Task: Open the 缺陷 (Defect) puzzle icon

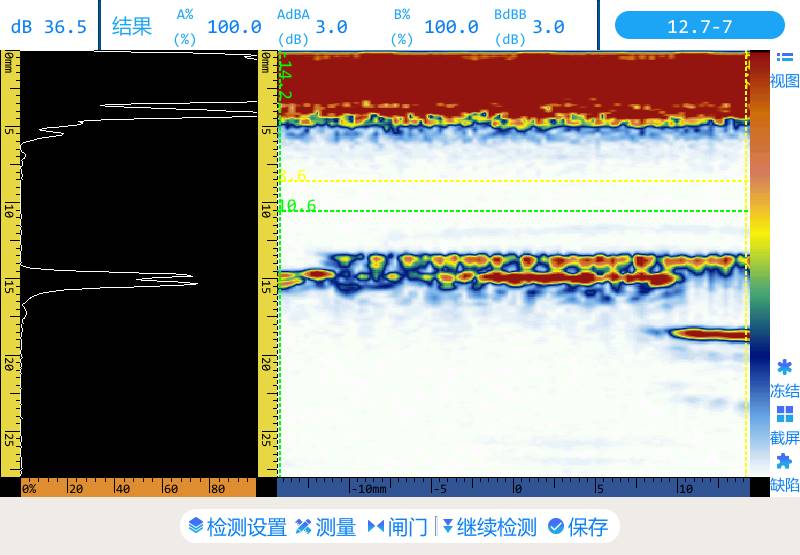Action: point(785,462)
